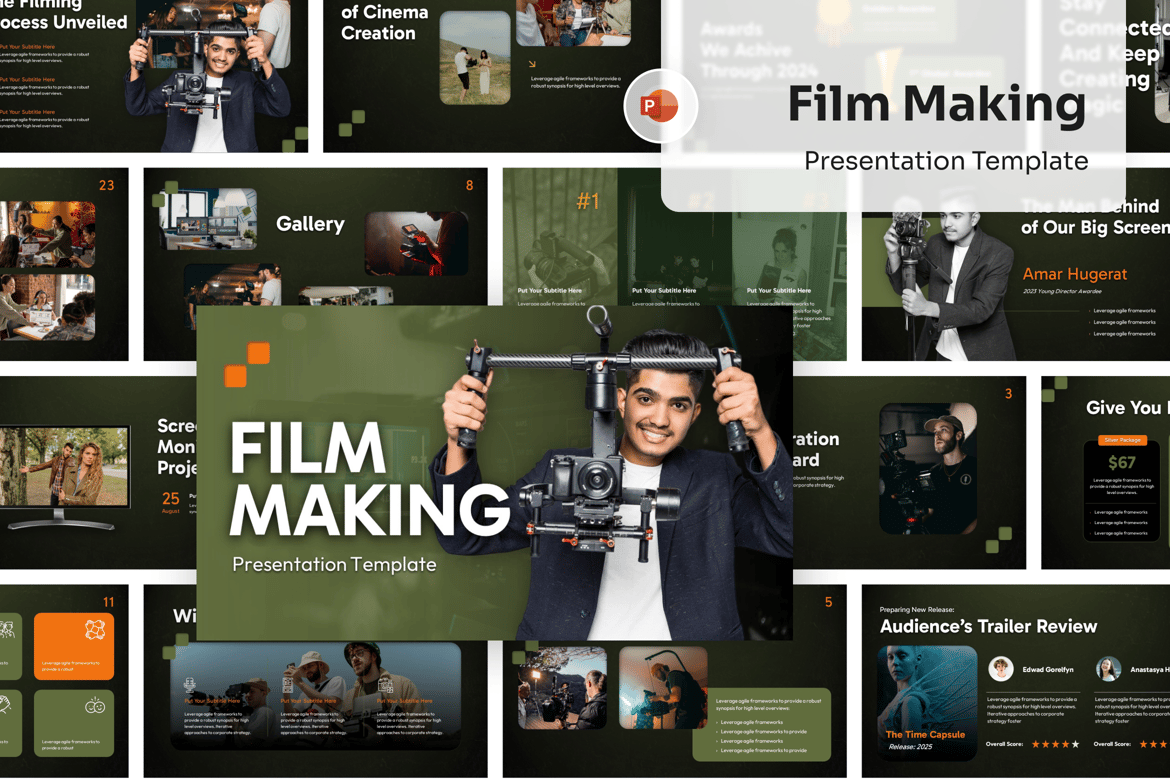This screenshot has height=780, width=1170.
Task: Click the orange-lit camera operator photo on slide 5
Action: (x=663, y=687)
